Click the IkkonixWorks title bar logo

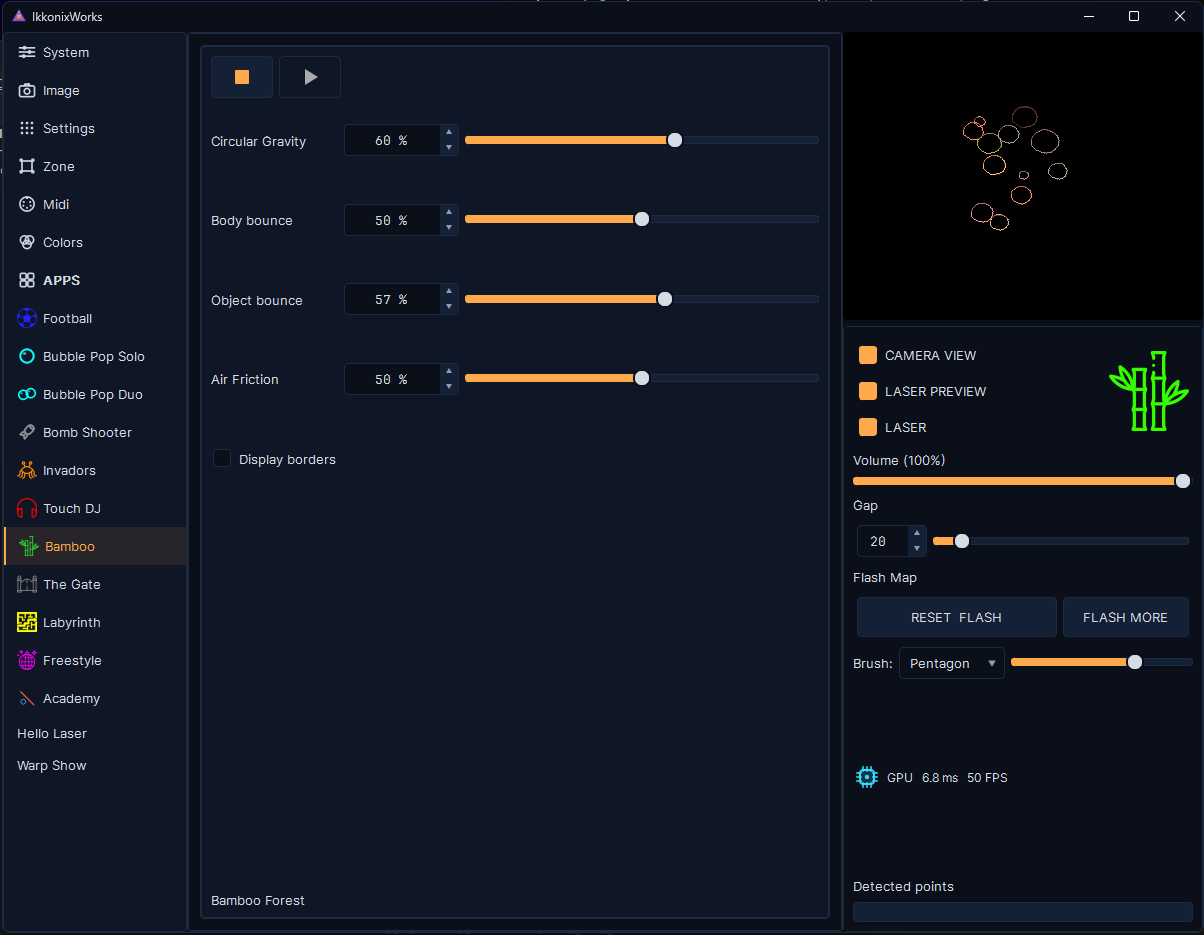pos(18,16)
